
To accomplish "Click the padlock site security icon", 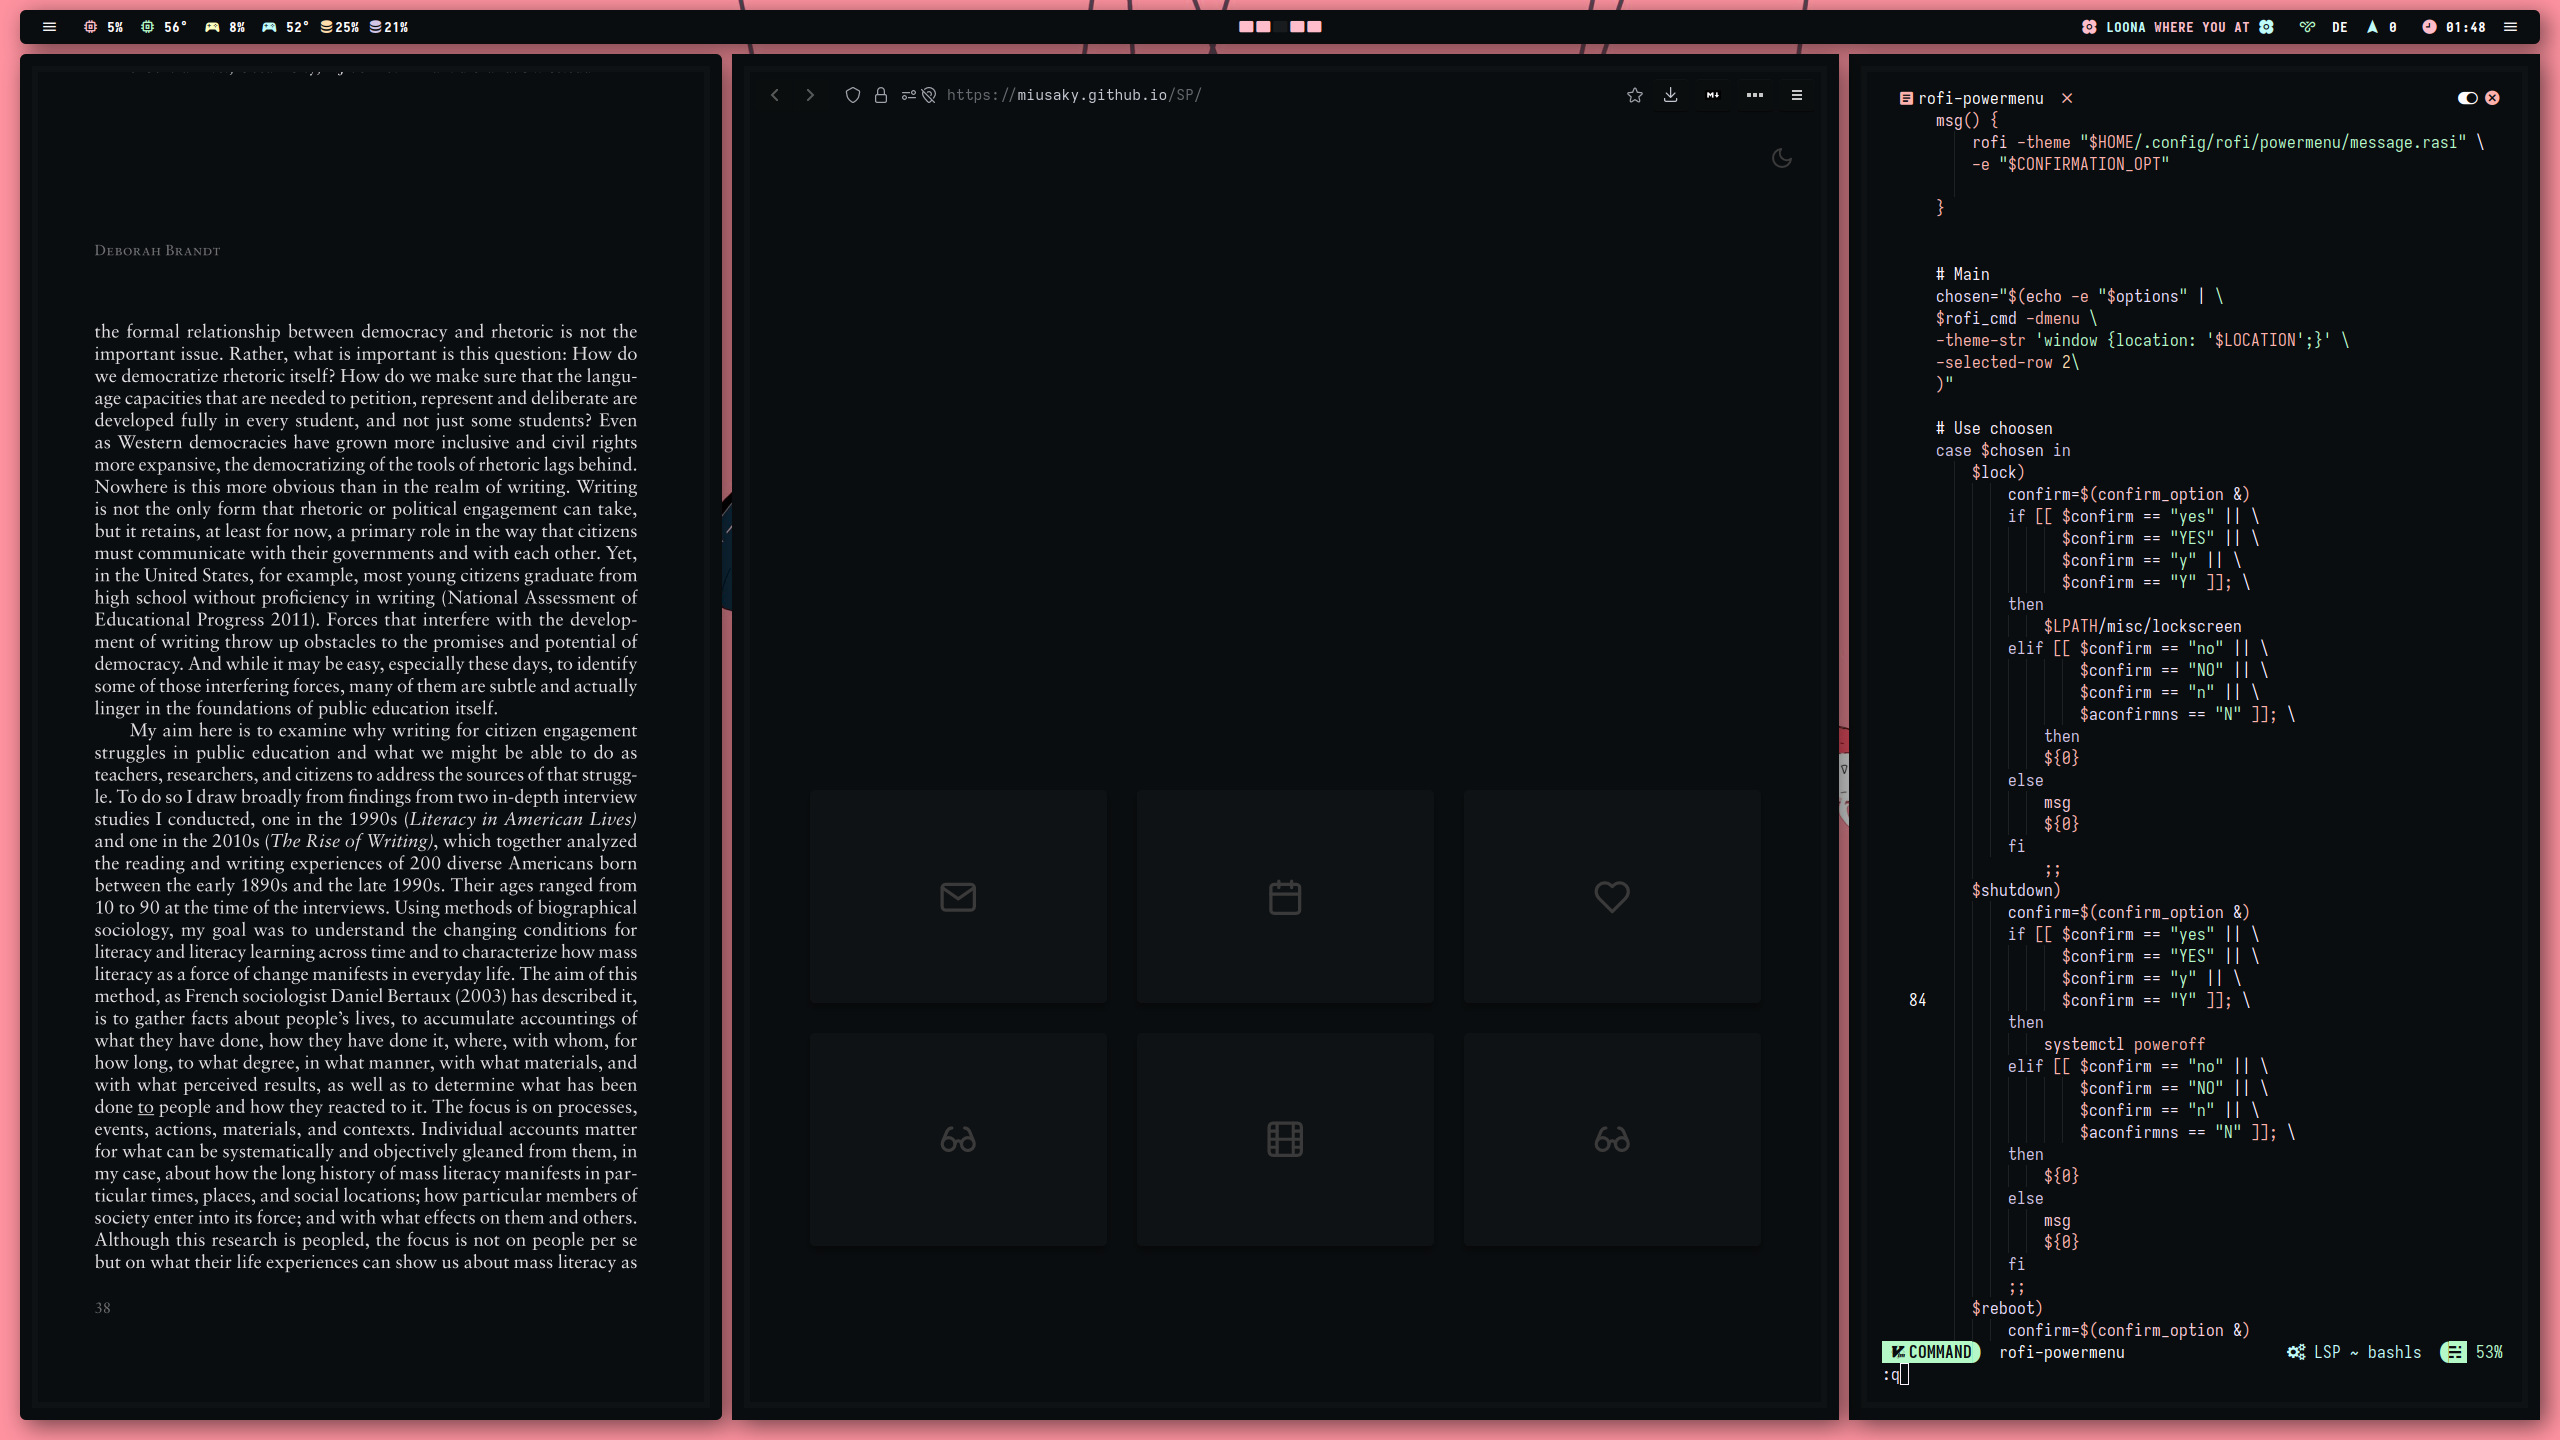I will click(x=881, y=95).
